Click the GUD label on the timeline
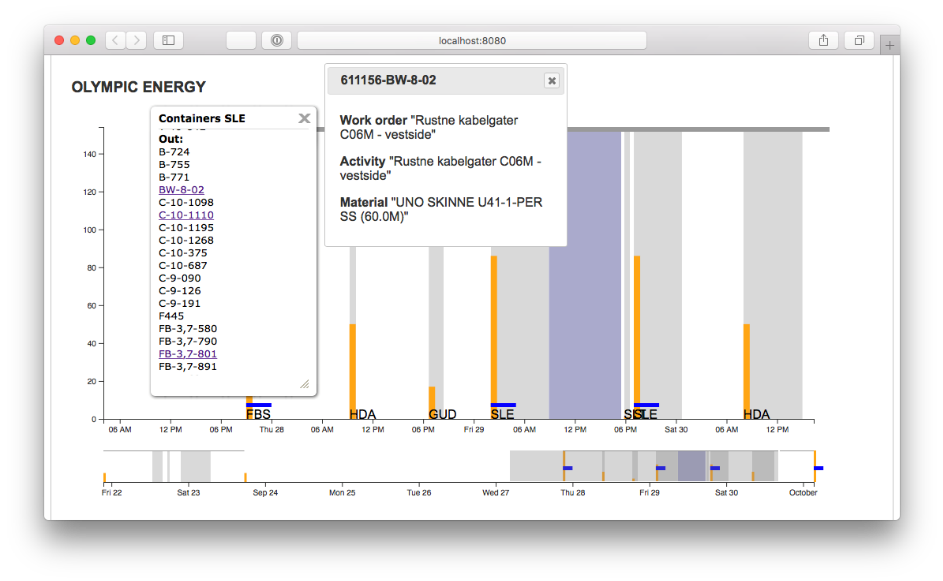 tap(442, 414)
